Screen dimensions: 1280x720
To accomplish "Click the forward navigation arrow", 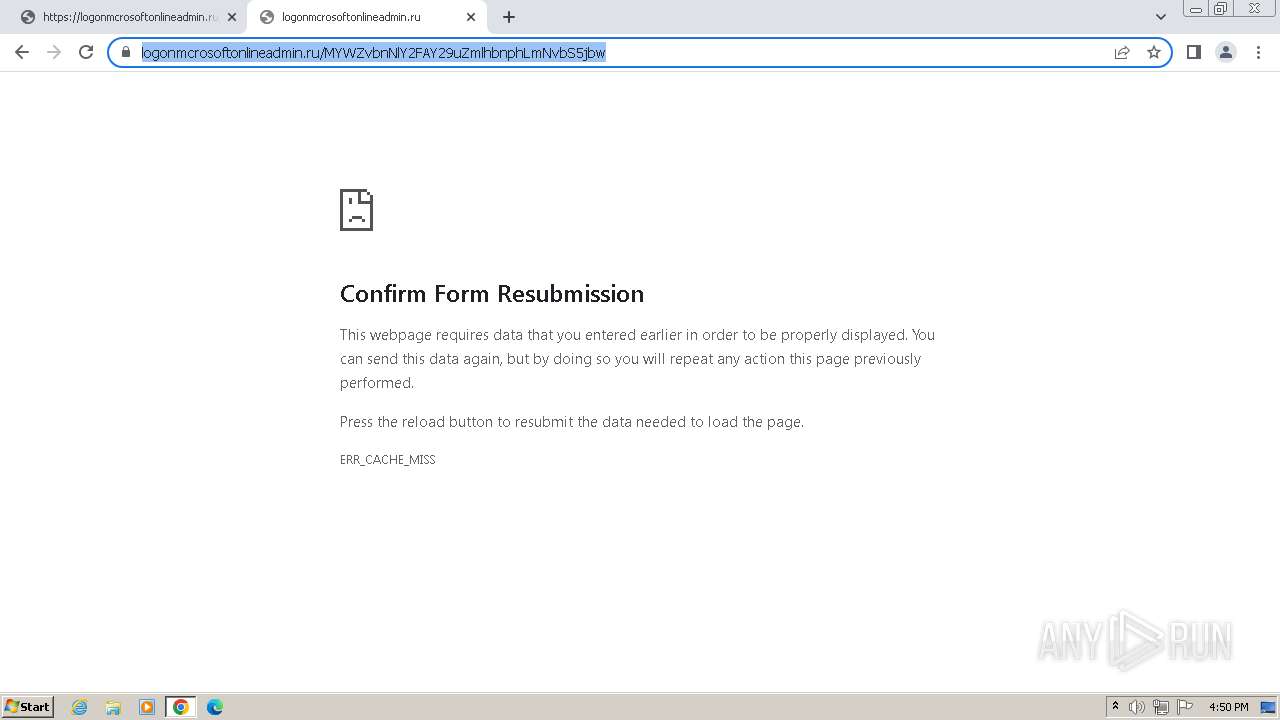I will click(54, 52).
